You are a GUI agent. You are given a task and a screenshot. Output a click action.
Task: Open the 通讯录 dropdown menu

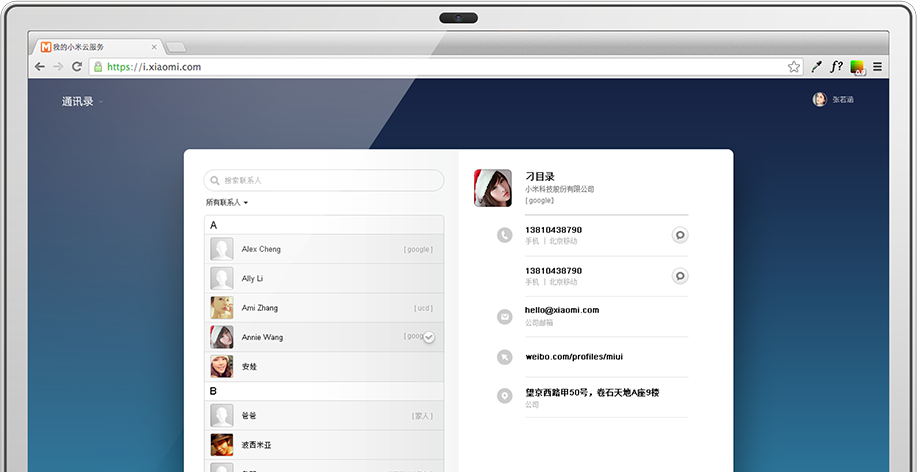[82, 101]
